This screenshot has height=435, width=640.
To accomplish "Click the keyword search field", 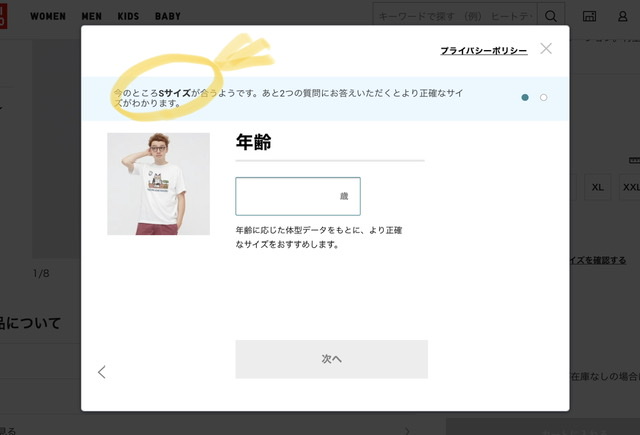I will point(455,16).
